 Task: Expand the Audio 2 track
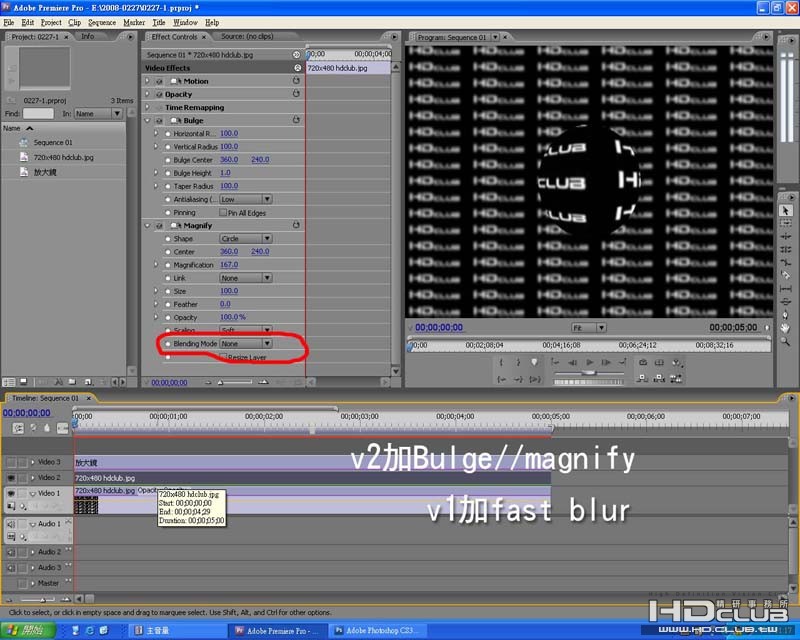33,552
